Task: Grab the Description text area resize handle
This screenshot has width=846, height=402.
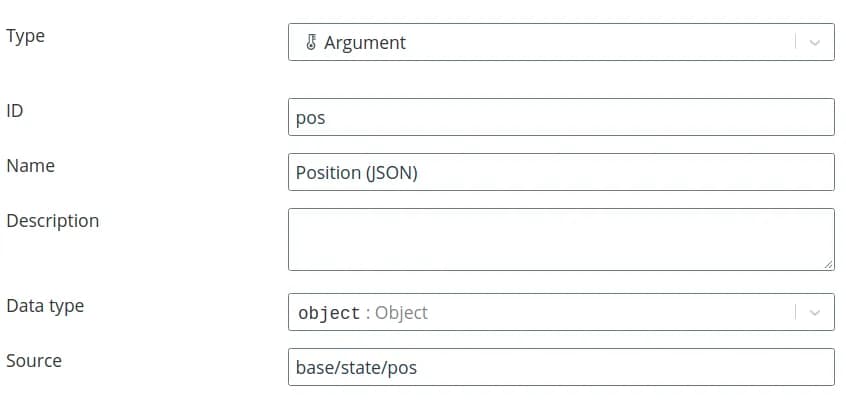Action: [828, 264]
